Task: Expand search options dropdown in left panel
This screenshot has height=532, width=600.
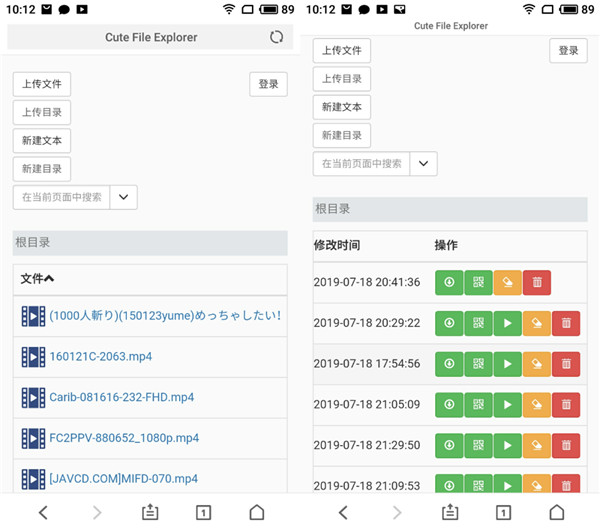Action: coord(124,197)
